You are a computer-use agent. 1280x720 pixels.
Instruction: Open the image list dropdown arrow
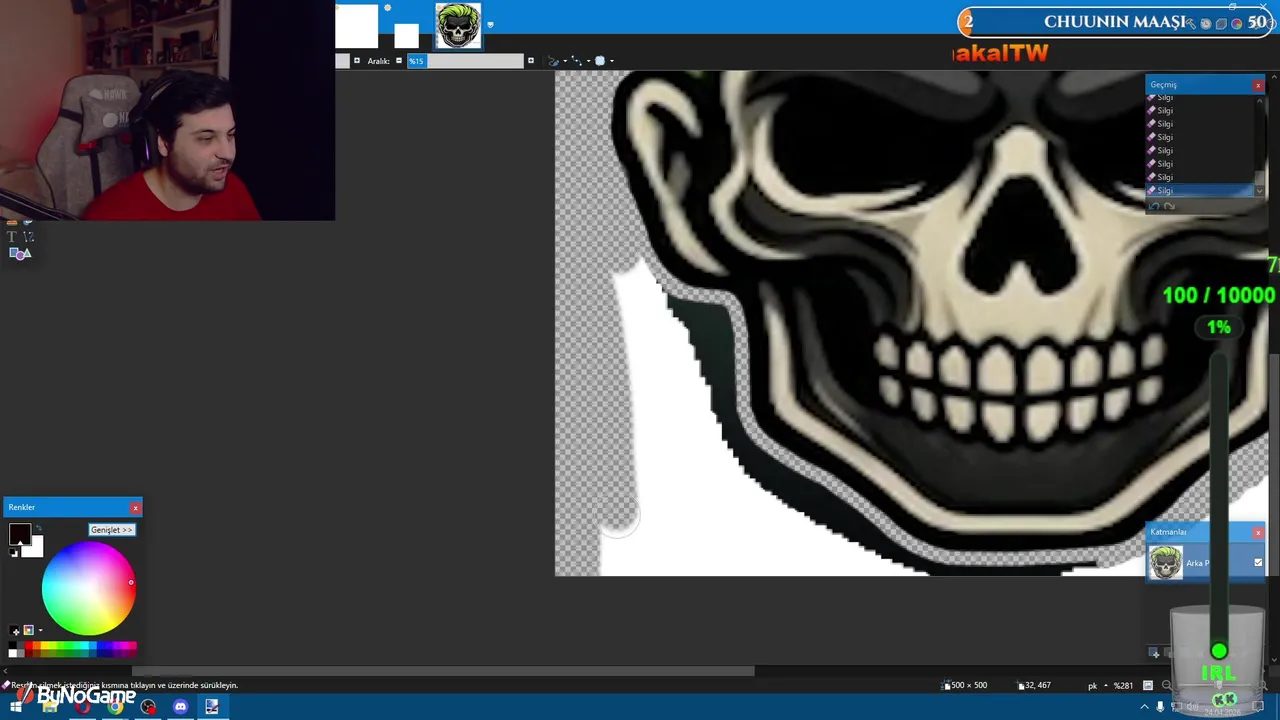(490, 24)
